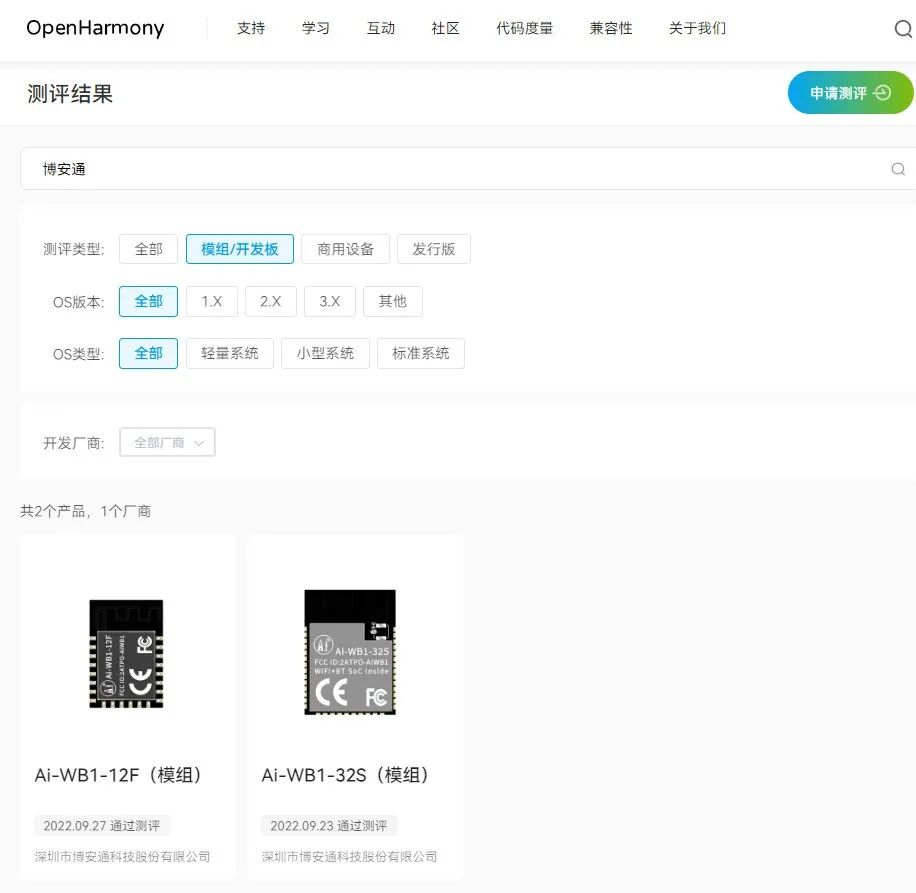
Task: Filter by OS version 1.X
Action: click(211, 301)
